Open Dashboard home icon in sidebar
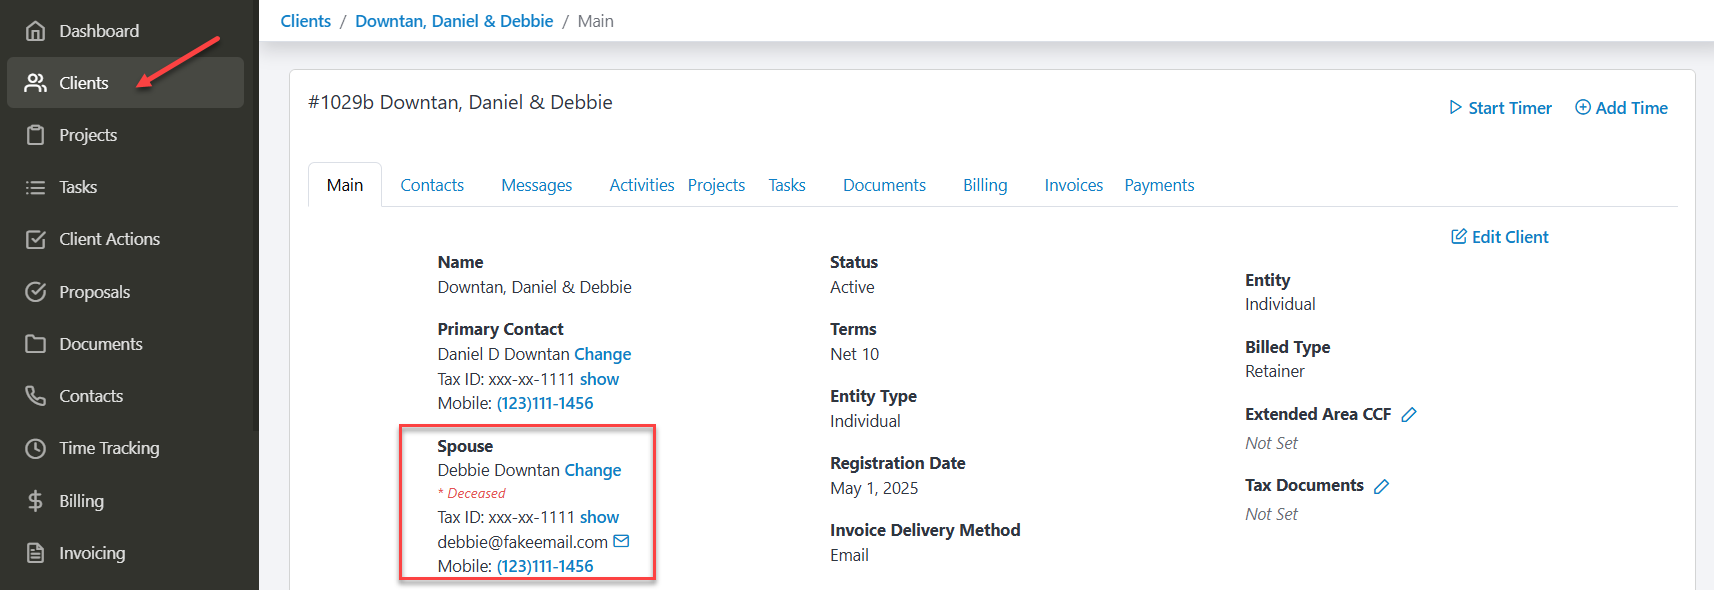 [x=35, y=31]
